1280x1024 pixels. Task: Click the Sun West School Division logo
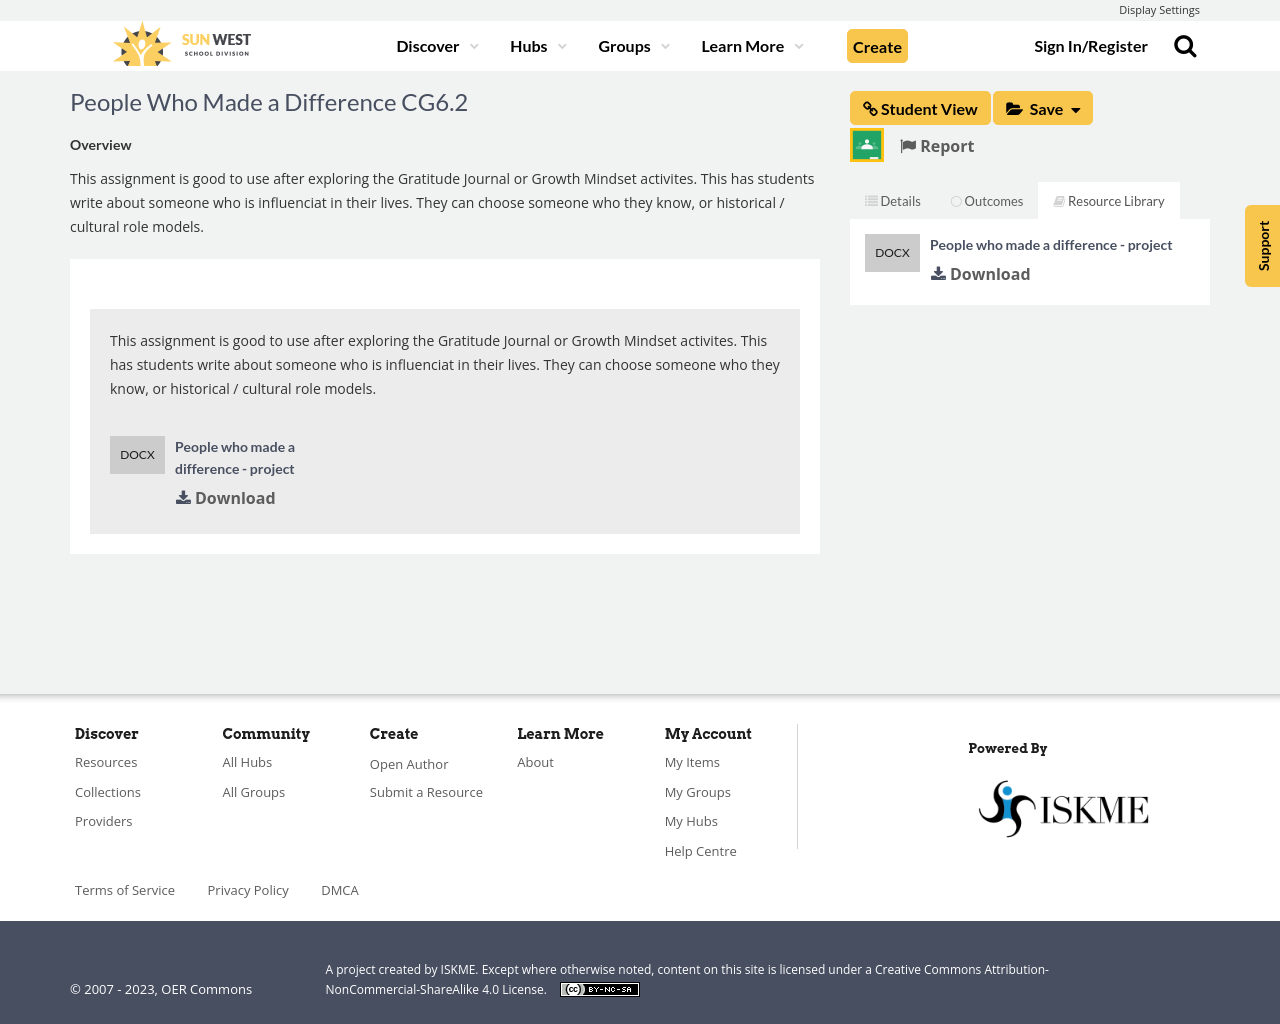click(x=182, y=45)
